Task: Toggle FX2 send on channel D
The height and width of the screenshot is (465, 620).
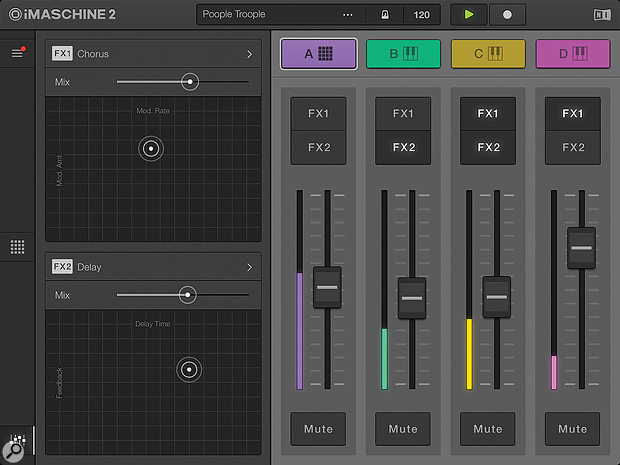Action: point(573,147)
